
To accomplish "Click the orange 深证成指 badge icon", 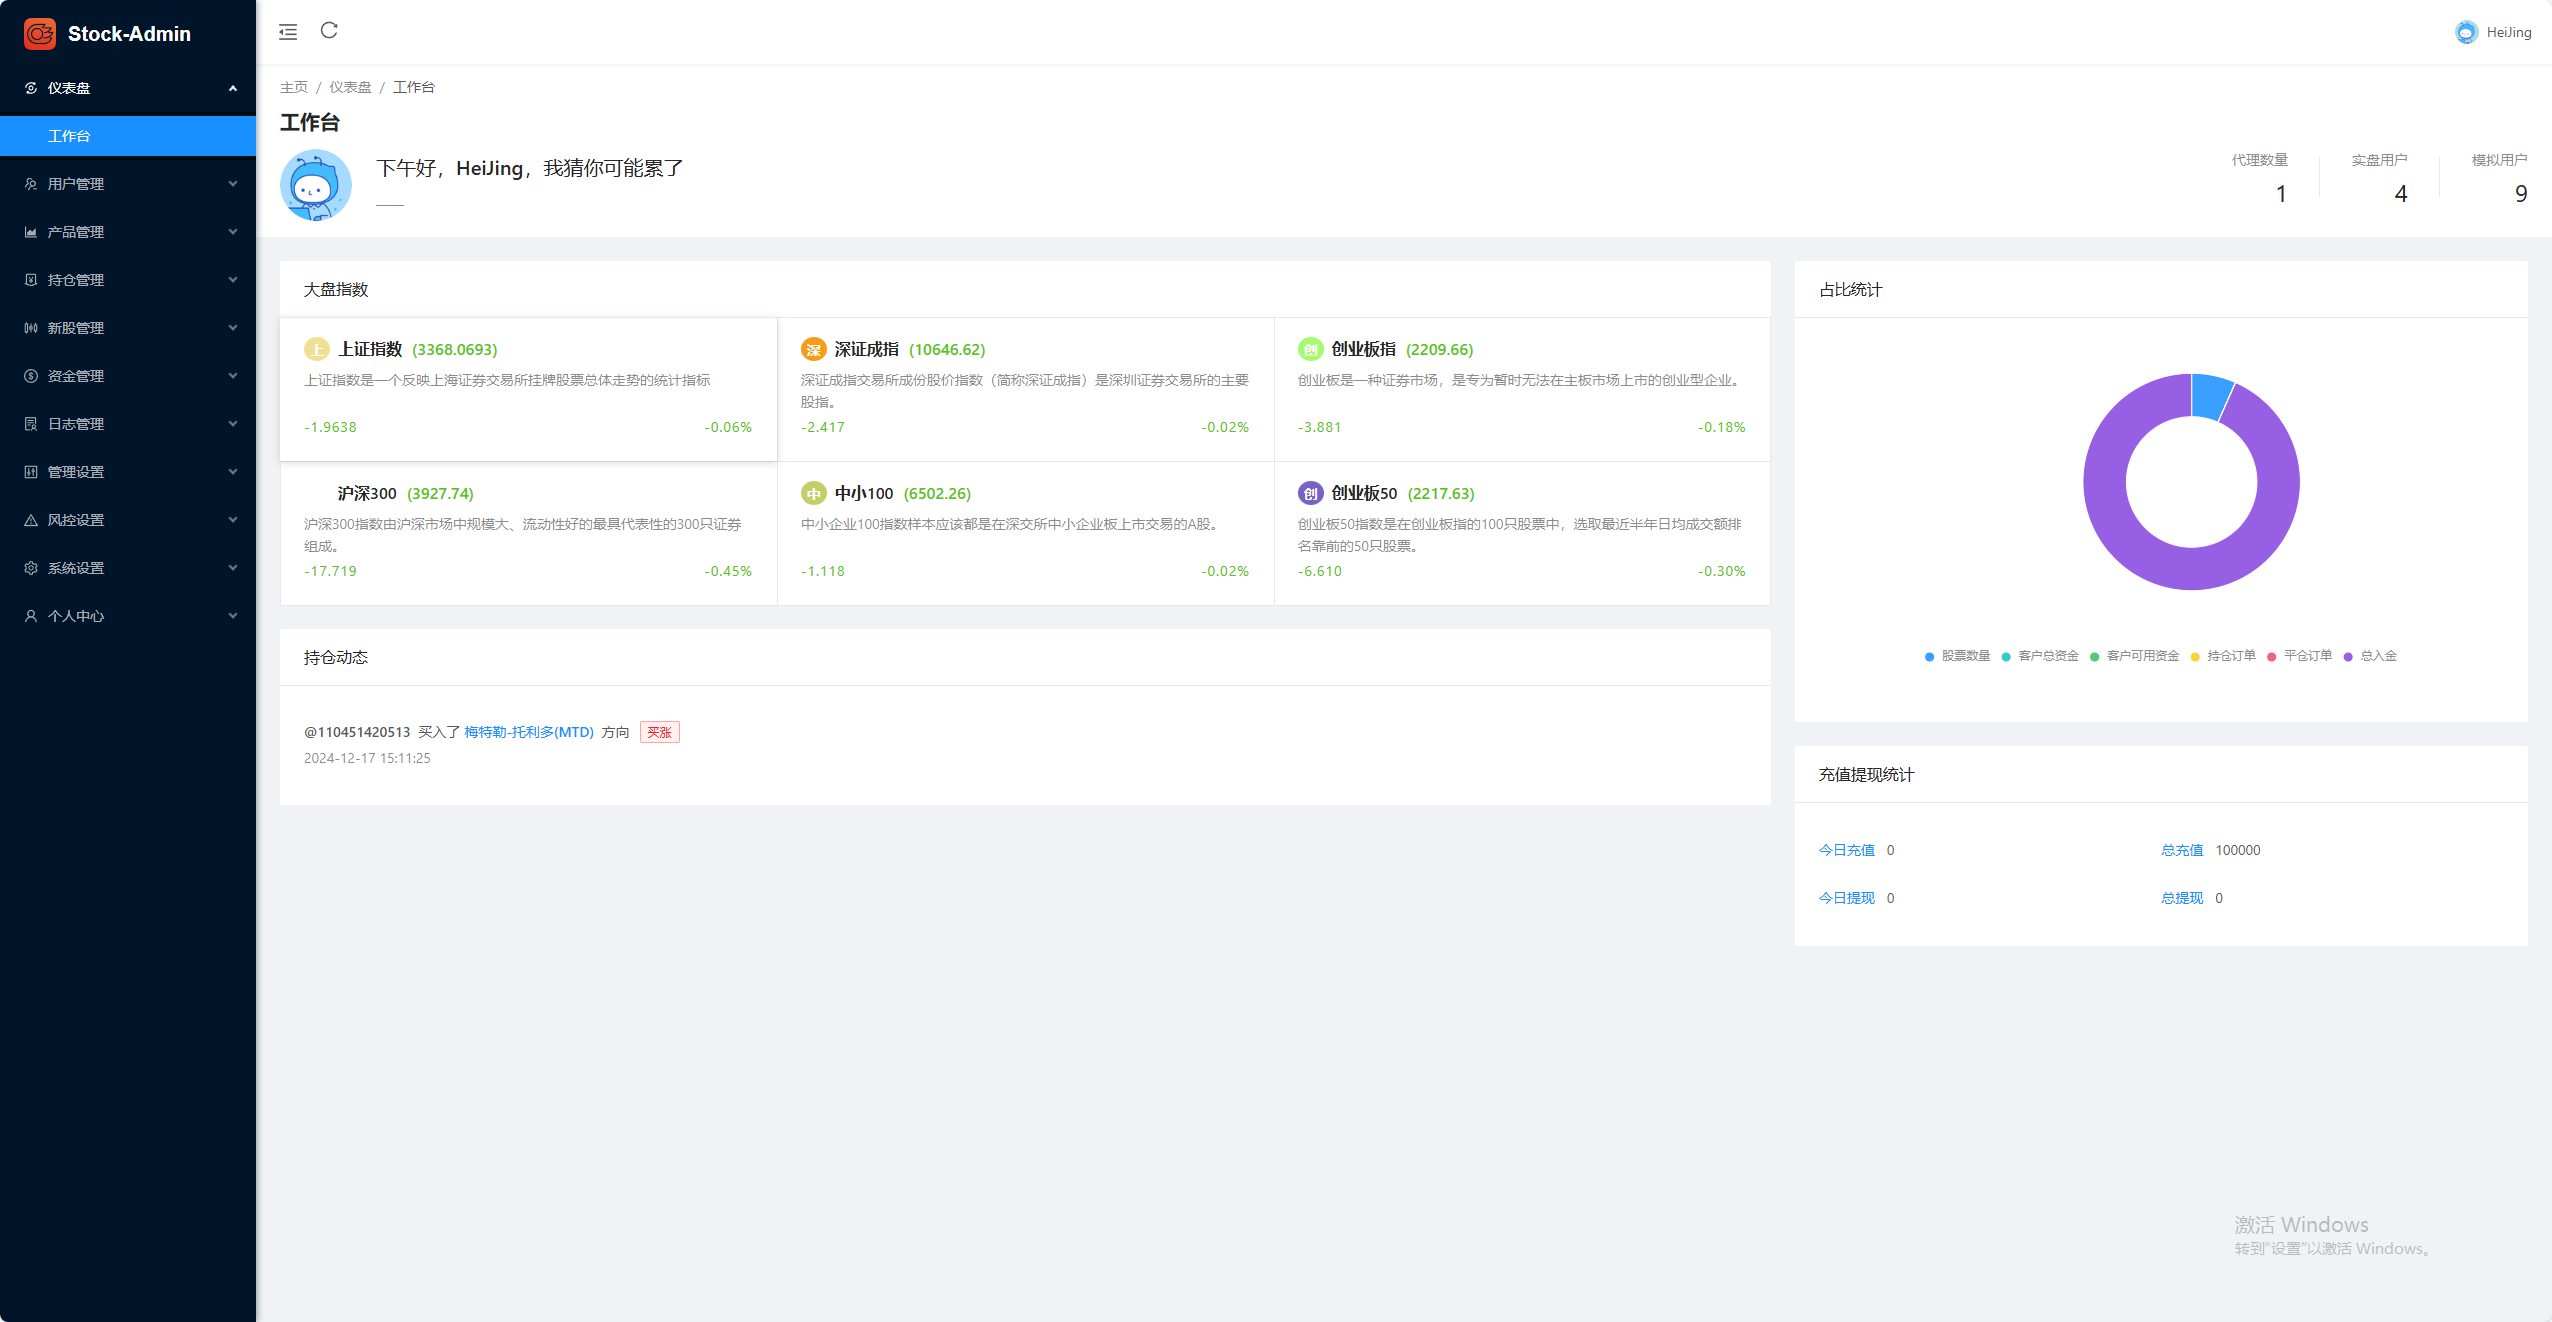I will coord(813,349).
